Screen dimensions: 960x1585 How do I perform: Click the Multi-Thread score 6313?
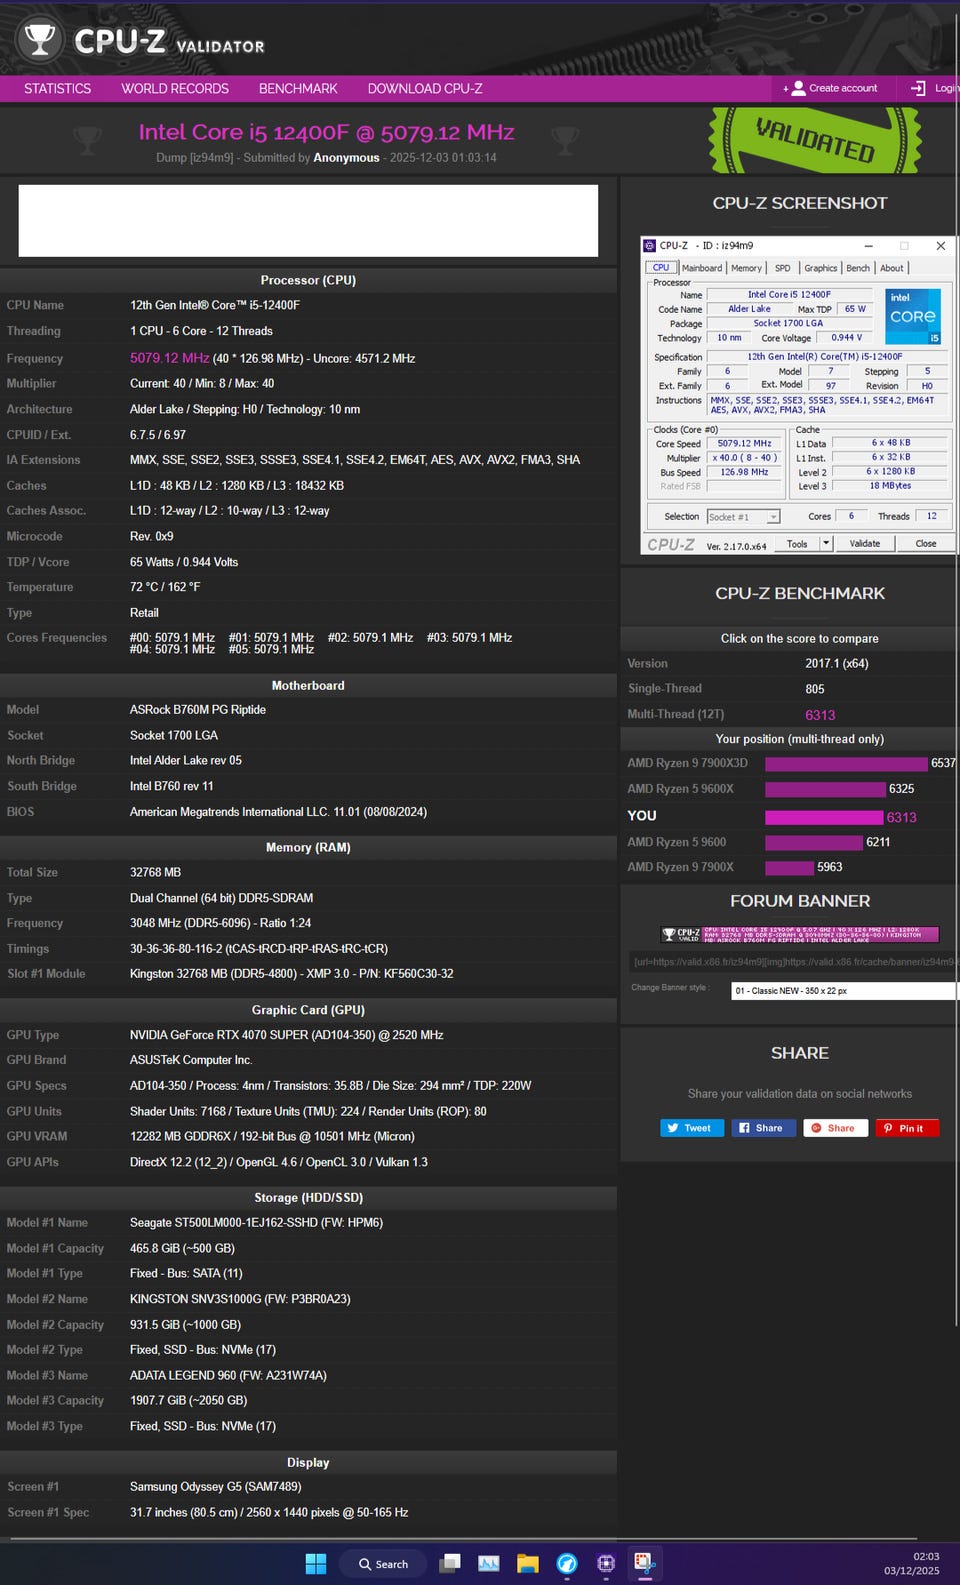tap(820, 715)
